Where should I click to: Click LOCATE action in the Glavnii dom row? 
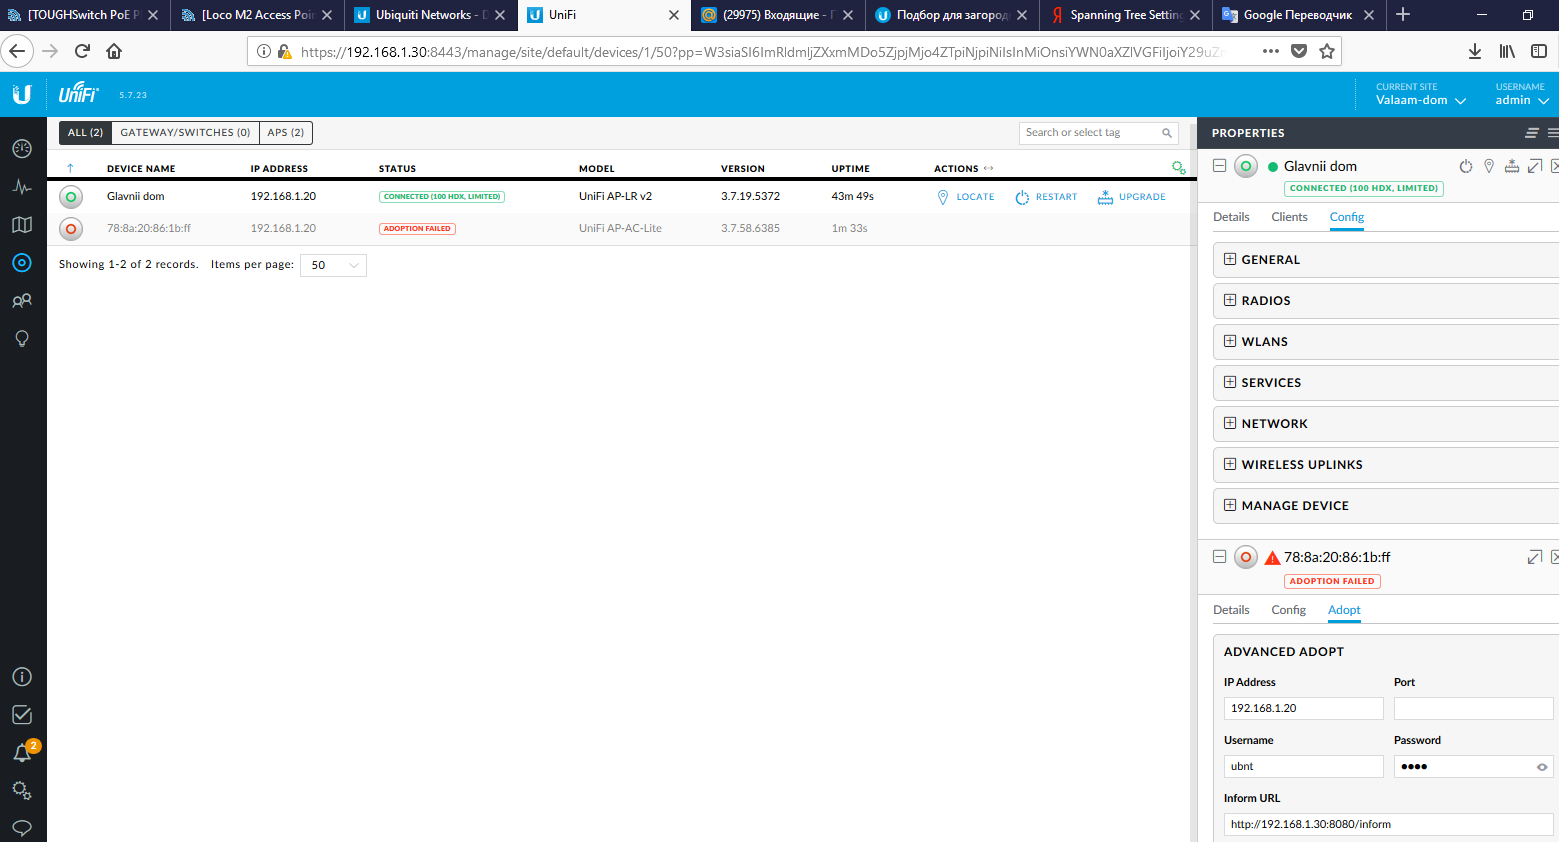tap(965, 197)
